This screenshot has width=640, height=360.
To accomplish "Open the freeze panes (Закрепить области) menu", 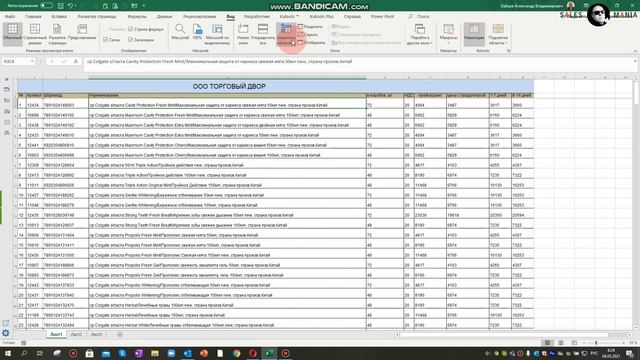I will pos(286,34).
